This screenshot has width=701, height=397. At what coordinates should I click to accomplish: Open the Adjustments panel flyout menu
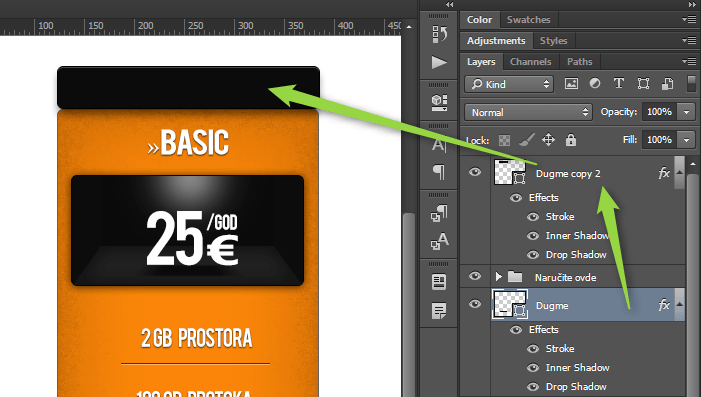coord(689,40)
